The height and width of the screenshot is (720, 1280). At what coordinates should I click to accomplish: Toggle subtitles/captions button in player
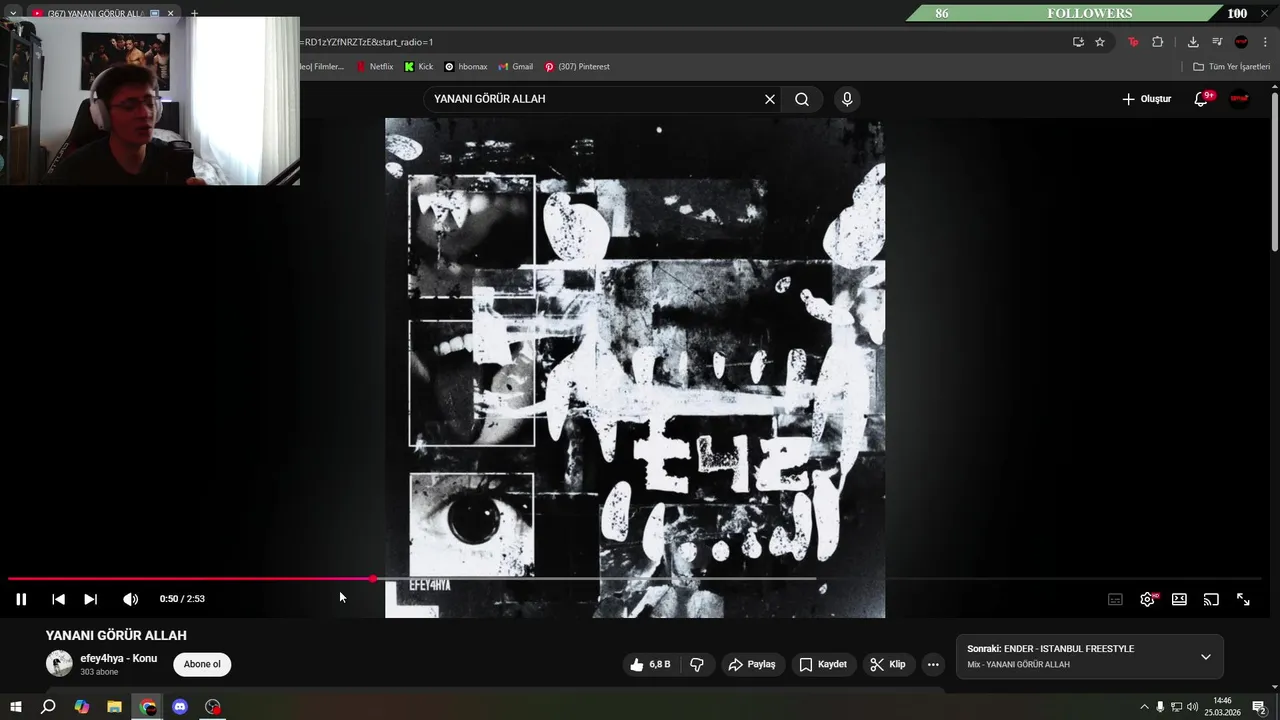1115,599
